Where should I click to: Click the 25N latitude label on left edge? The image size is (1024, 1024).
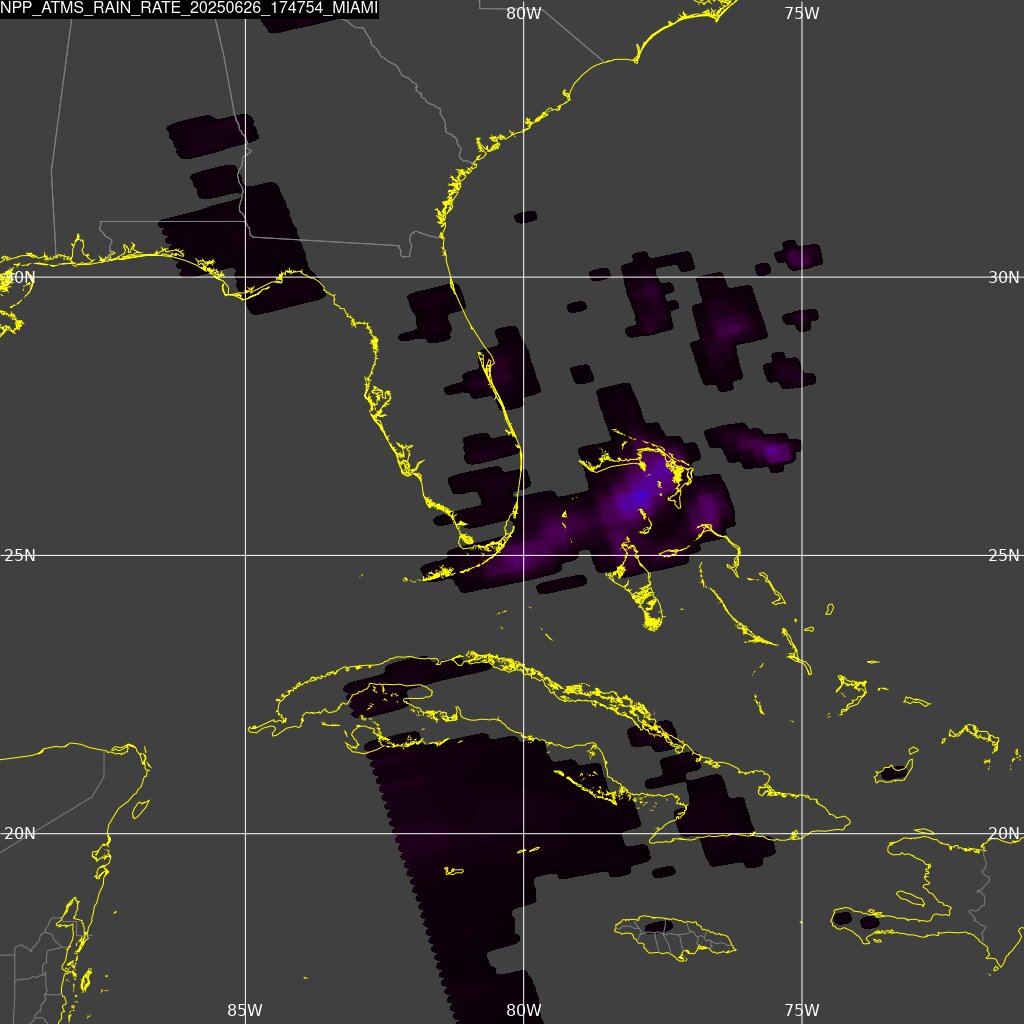(20, 555)
